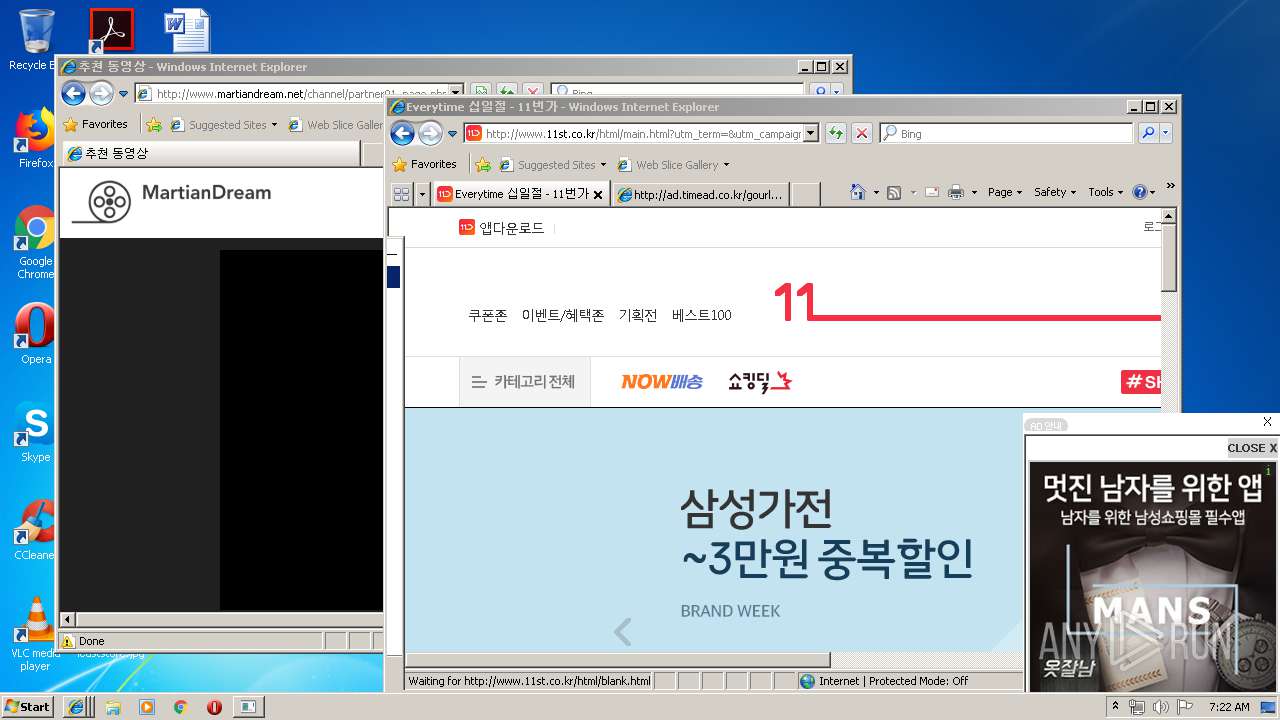Click Back button in 11번가 IE window
1280x720 pixels.
[x=402, y=133]
